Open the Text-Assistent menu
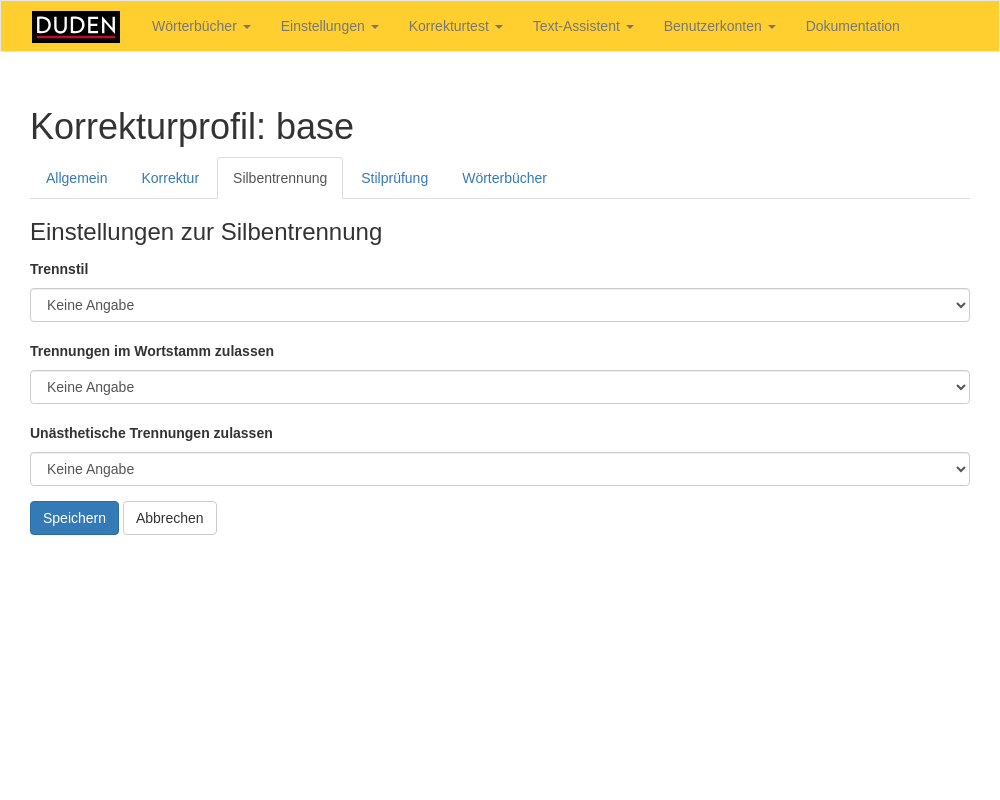 point(582,27)
